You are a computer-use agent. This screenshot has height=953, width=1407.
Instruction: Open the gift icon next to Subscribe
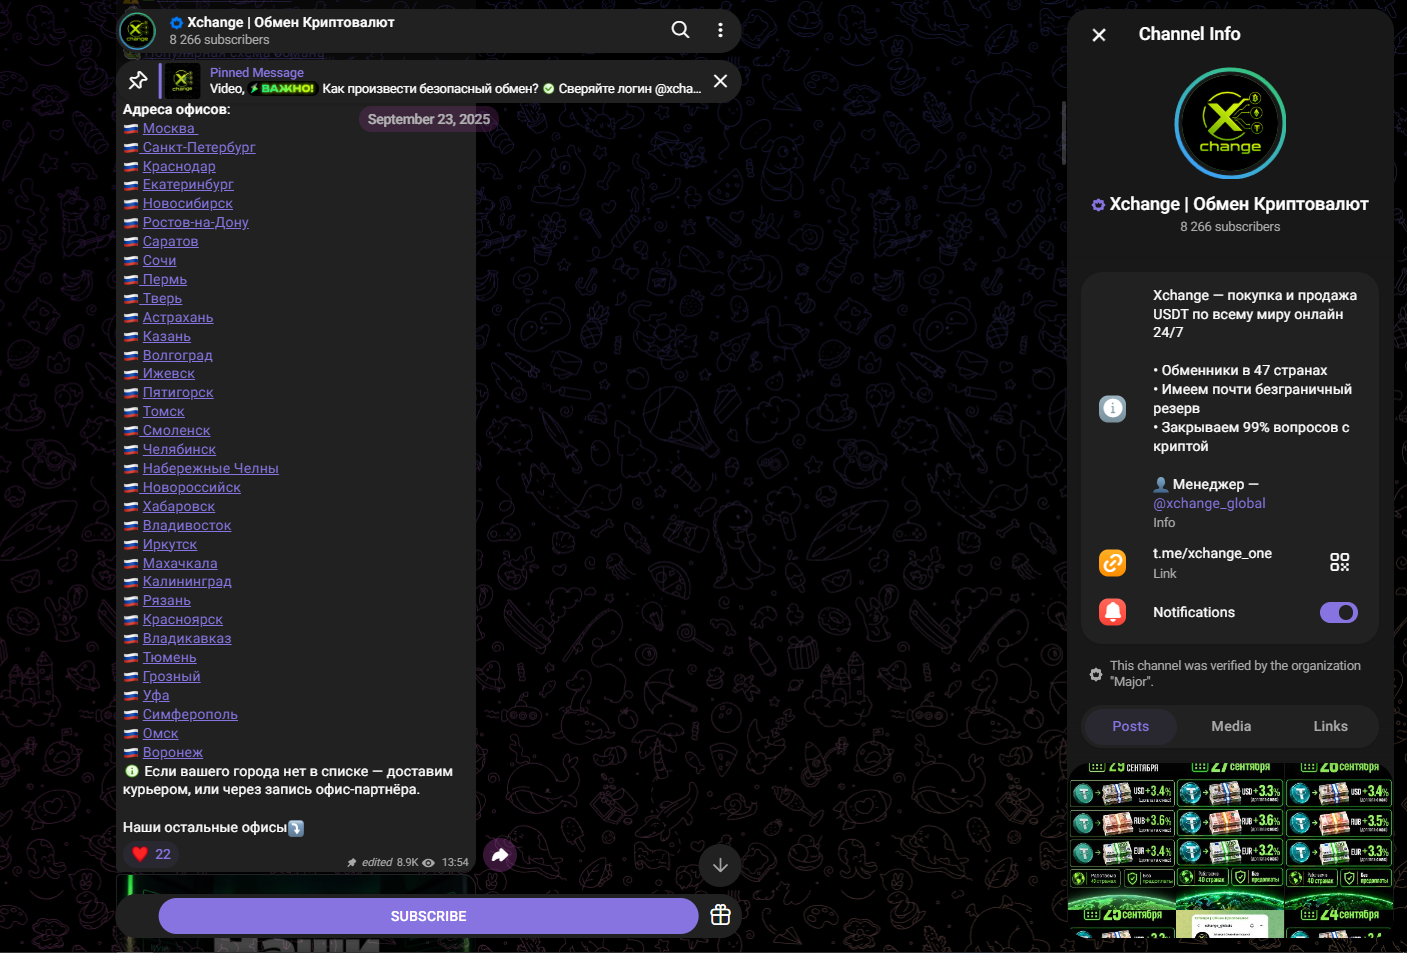(720, 915)
